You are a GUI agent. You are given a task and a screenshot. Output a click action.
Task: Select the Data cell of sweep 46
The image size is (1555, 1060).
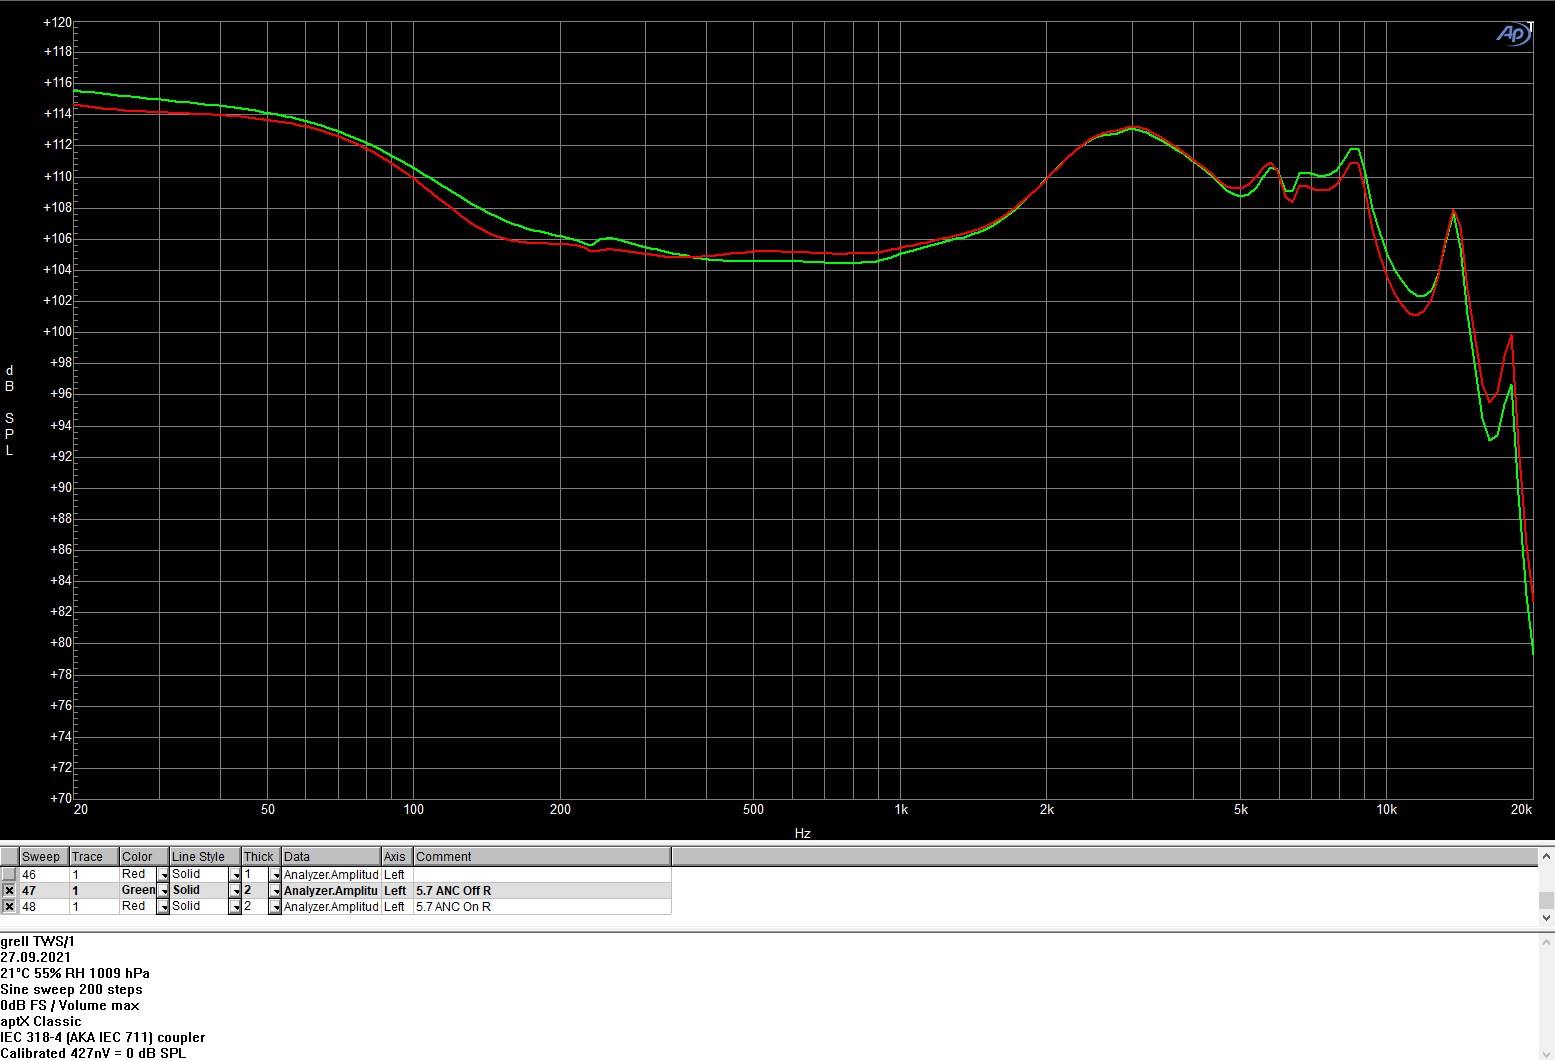tap(331, 875)
